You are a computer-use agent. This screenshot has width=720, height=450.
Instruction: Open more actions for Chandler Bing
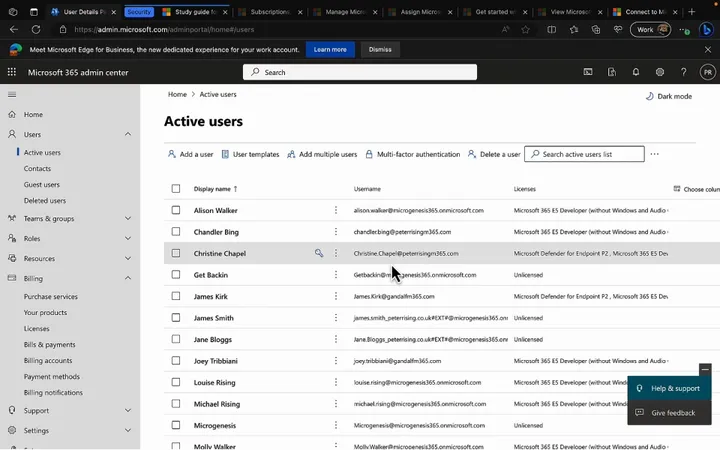pos(336,232)
